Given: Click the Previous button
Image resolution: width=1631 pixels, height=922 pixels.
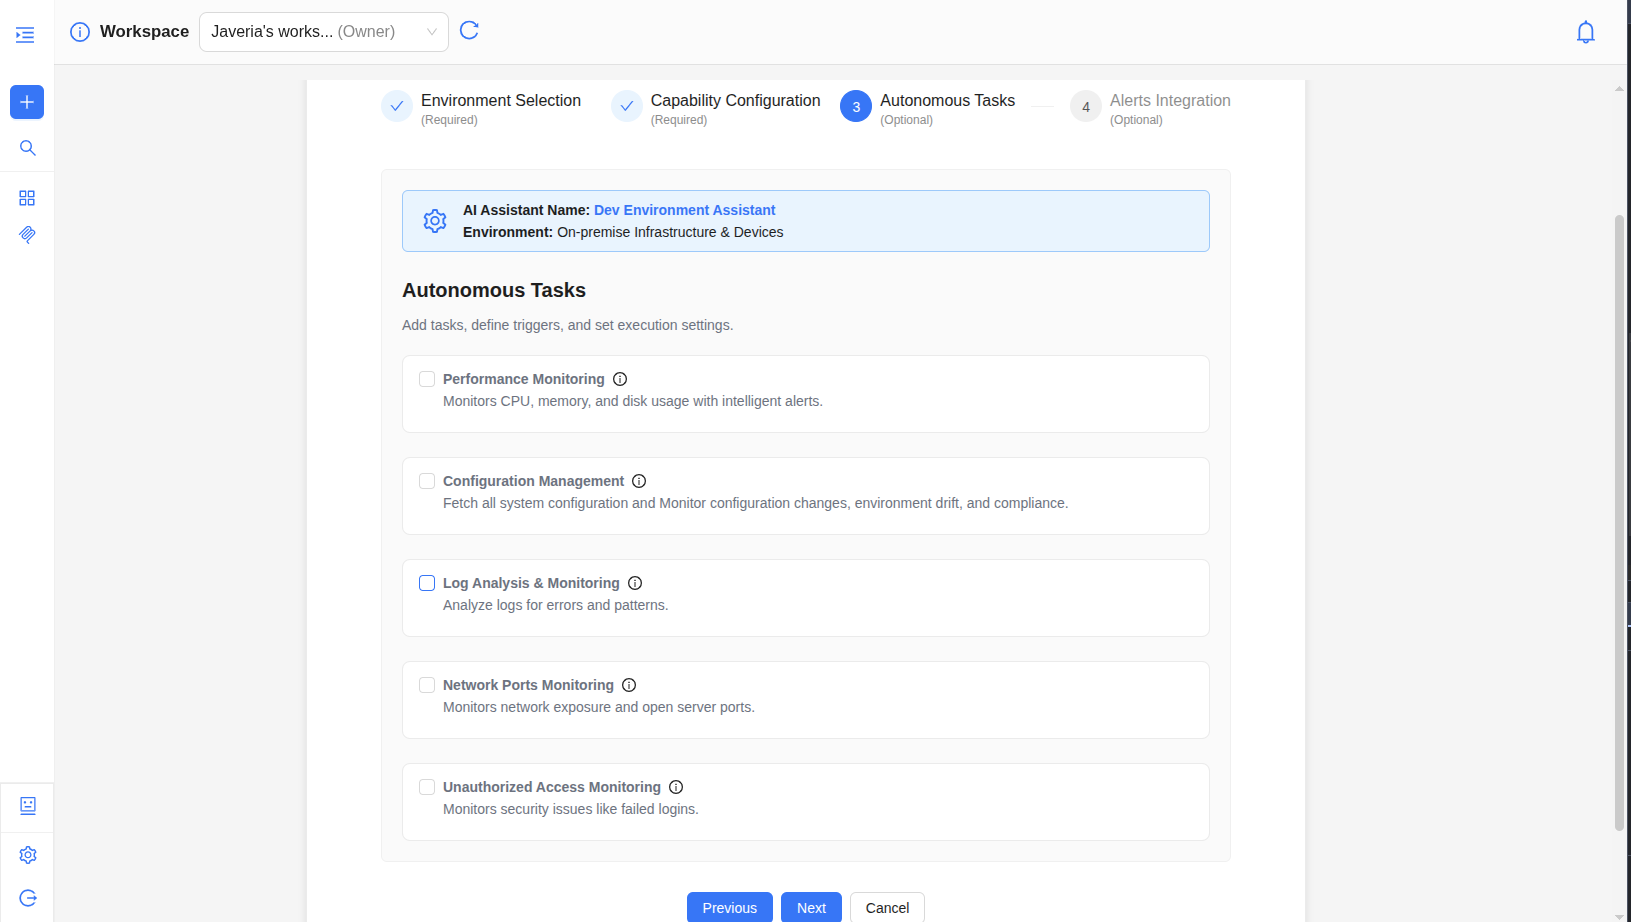Looking at the screenshot, I should coord(729,907).
